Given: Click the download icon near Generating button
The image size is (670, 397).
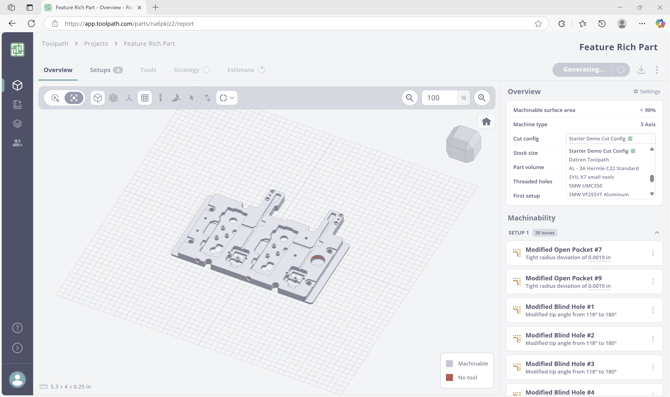Looking at the screenshot, I should click(641, 70).
